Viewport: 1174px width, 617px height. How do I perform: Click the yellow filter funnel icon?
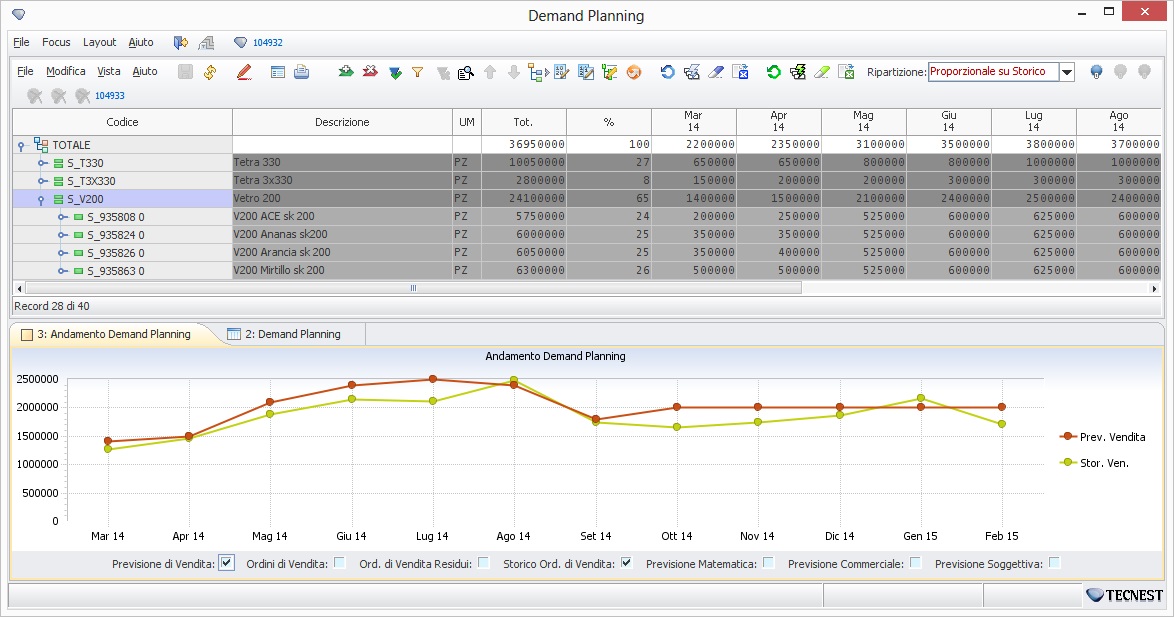pyautogui.click(x=418, y=73)
